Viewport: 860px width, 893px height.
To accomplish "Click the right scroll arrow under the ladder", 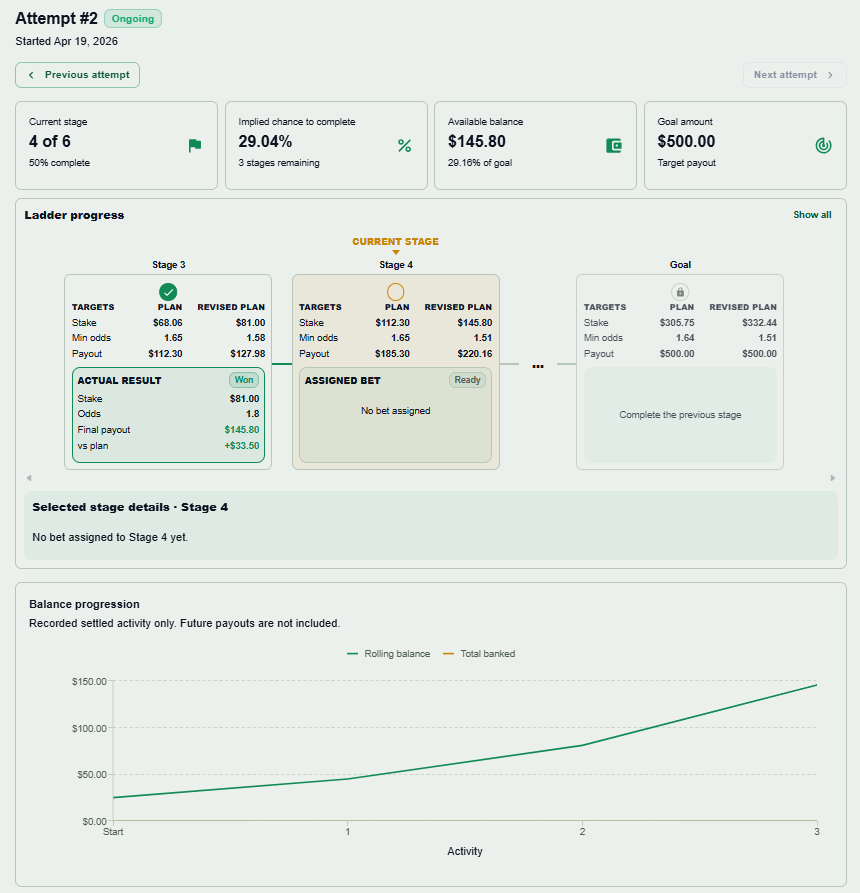I will point(833,478).
